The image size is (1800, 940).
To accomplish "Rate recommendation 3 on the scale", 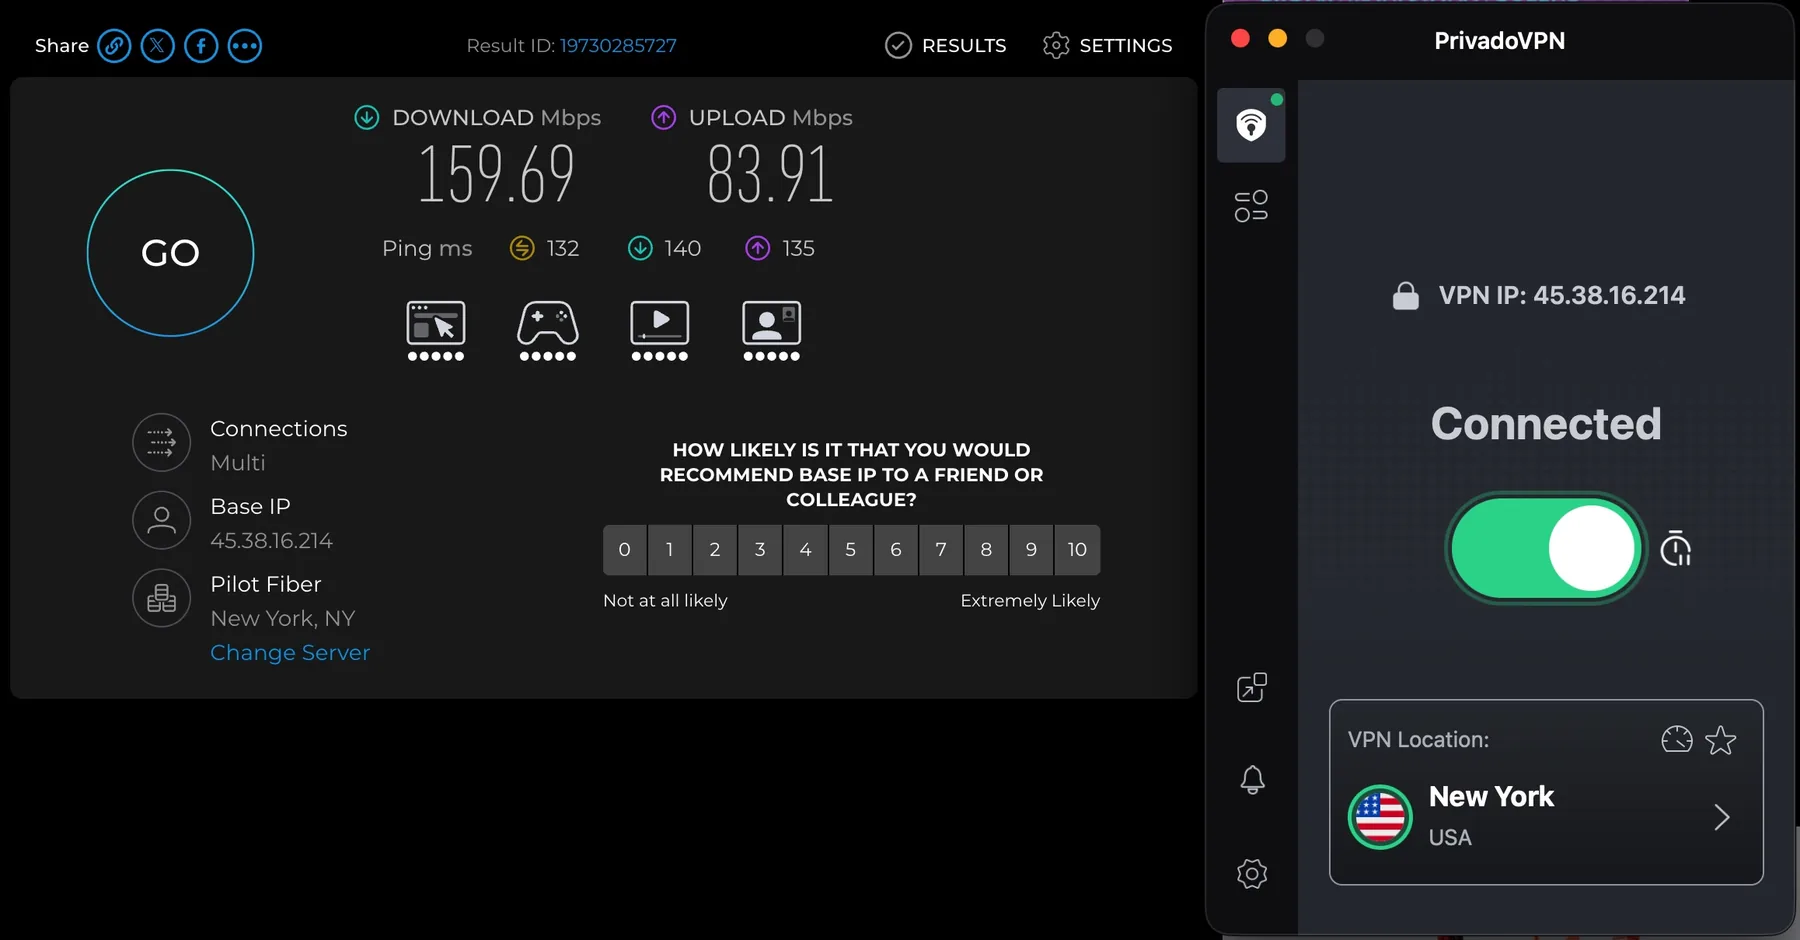I will coord(760,550).
